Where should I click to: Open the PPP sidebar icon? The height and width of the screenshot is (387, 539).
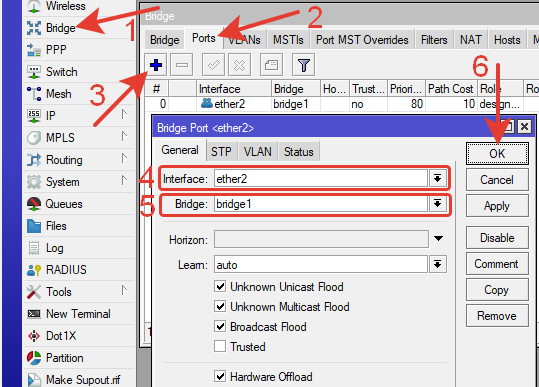pyautogui.click(x=34, y=50)
